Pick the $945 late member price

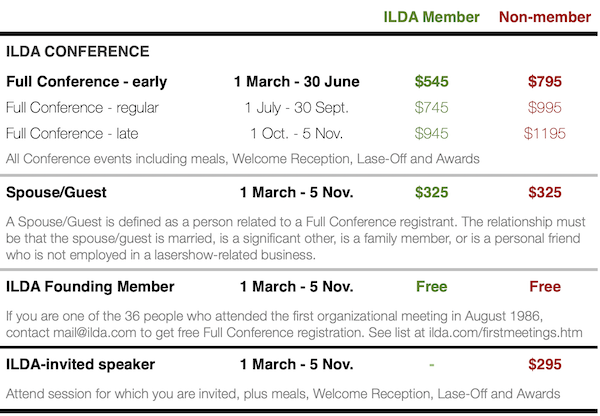[432, 133]
